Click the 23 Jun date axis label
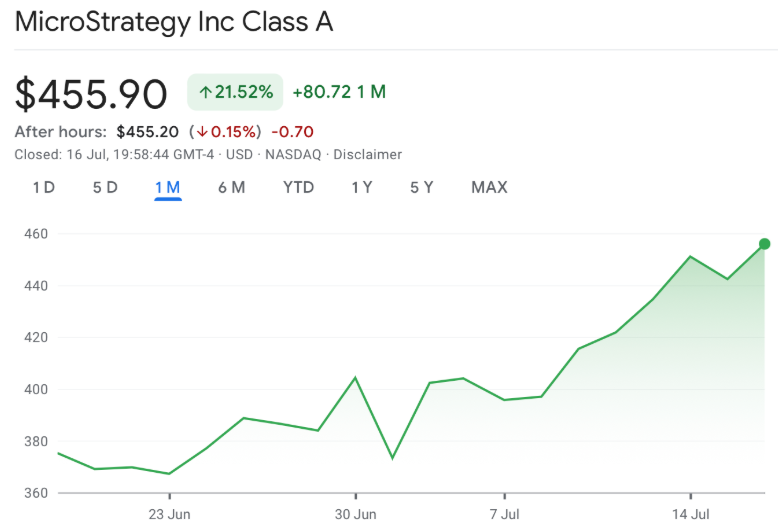778x528 pixels. [169, 514]
